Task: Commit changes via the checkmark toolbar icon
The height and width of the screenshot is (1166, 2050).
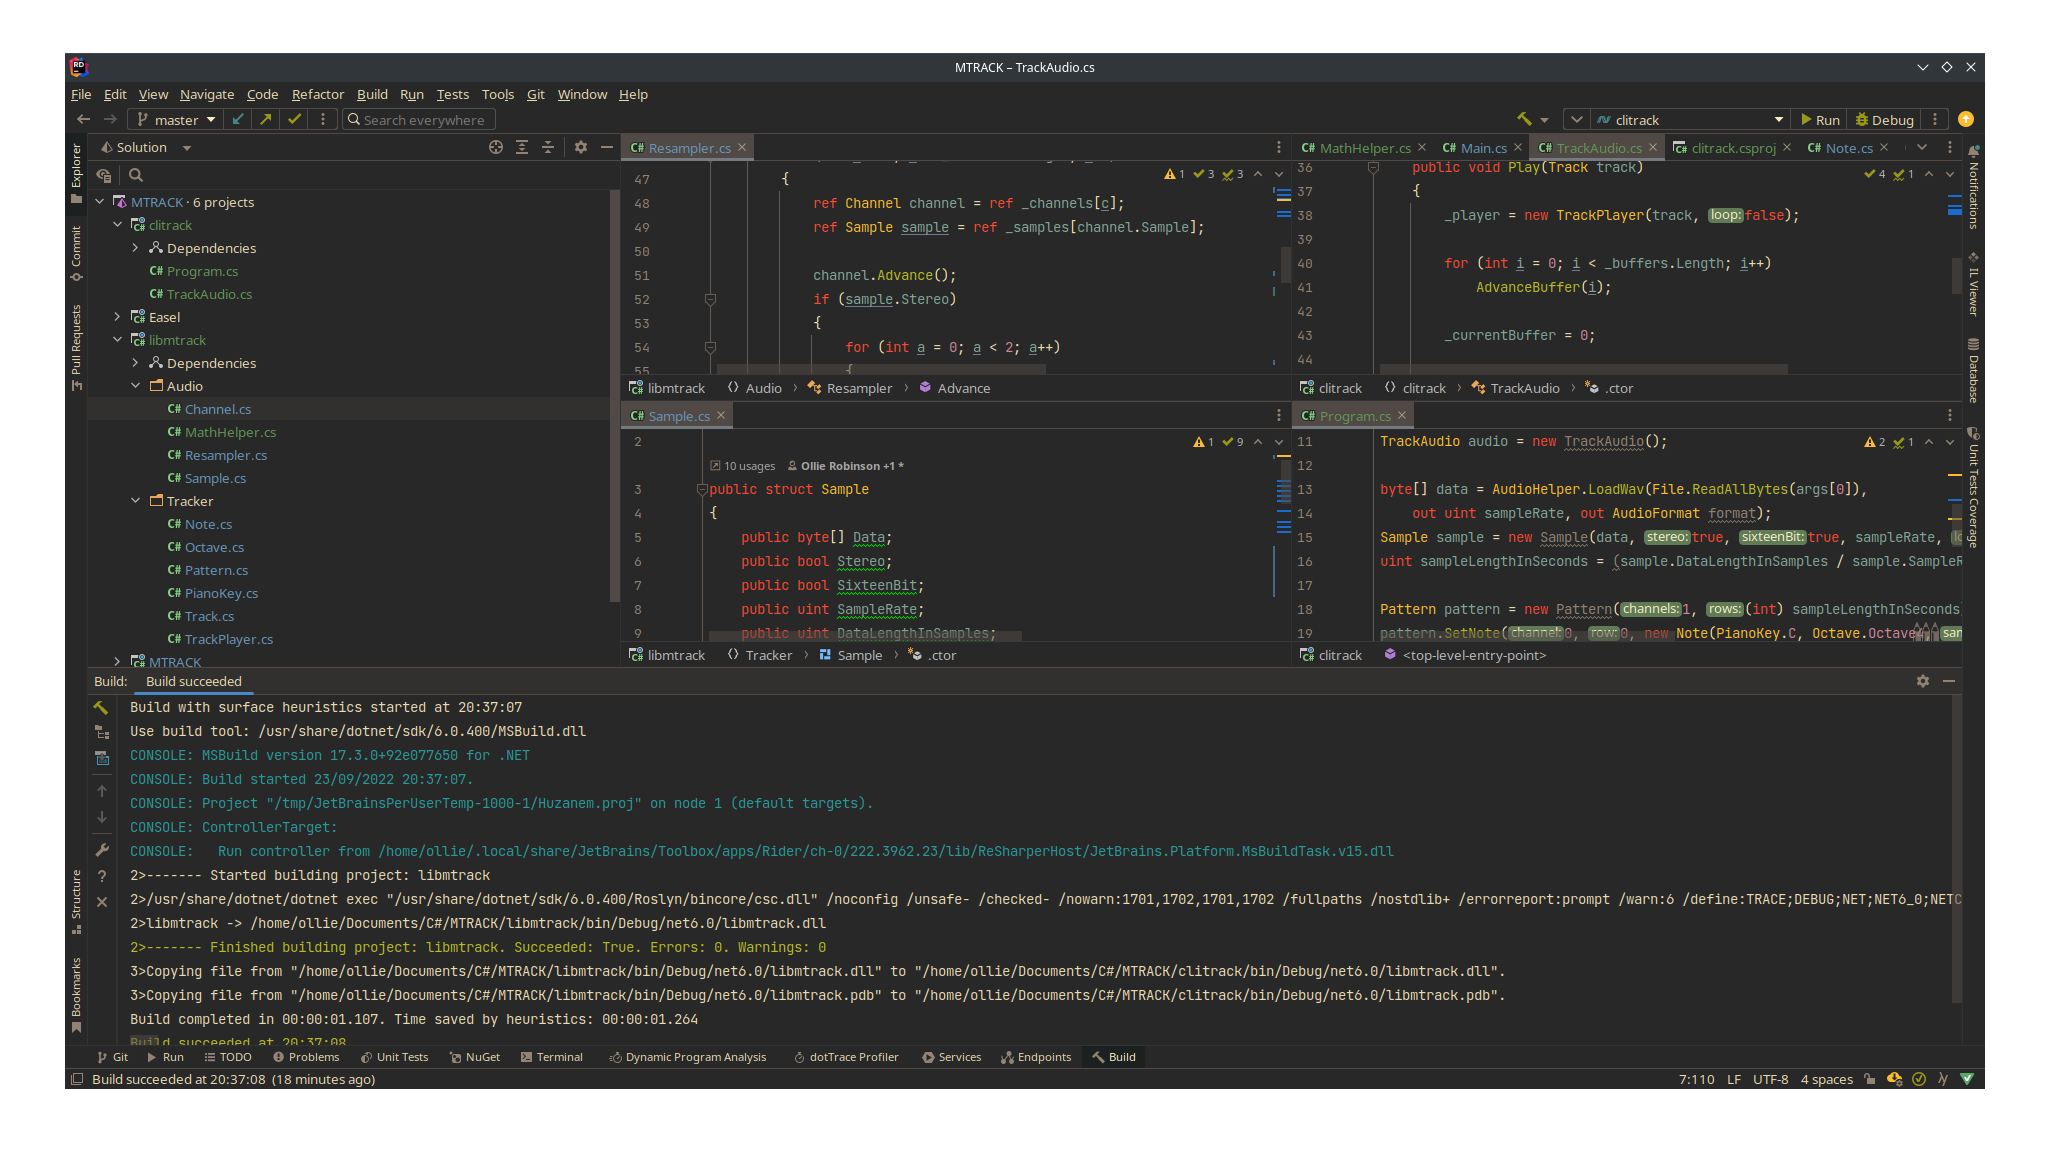Action: [x=294, y=119]
